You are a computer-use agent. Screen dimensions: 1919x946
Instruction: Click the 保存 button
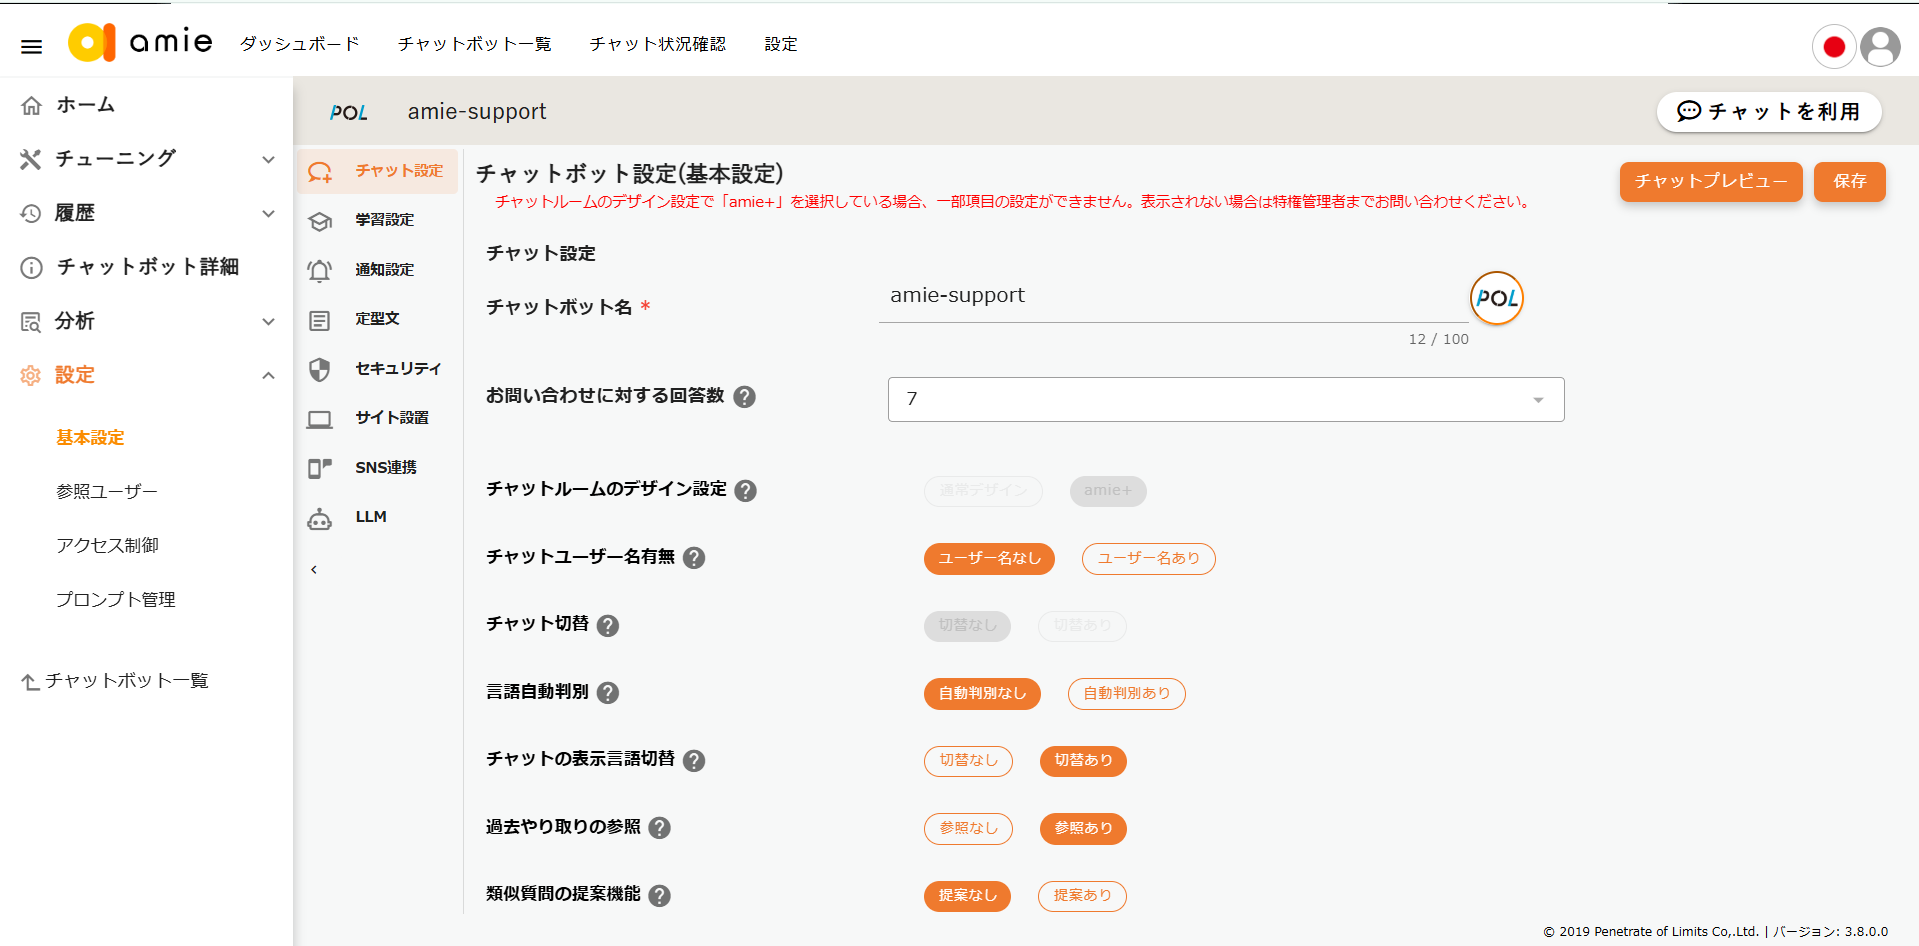pos(1849,181)
